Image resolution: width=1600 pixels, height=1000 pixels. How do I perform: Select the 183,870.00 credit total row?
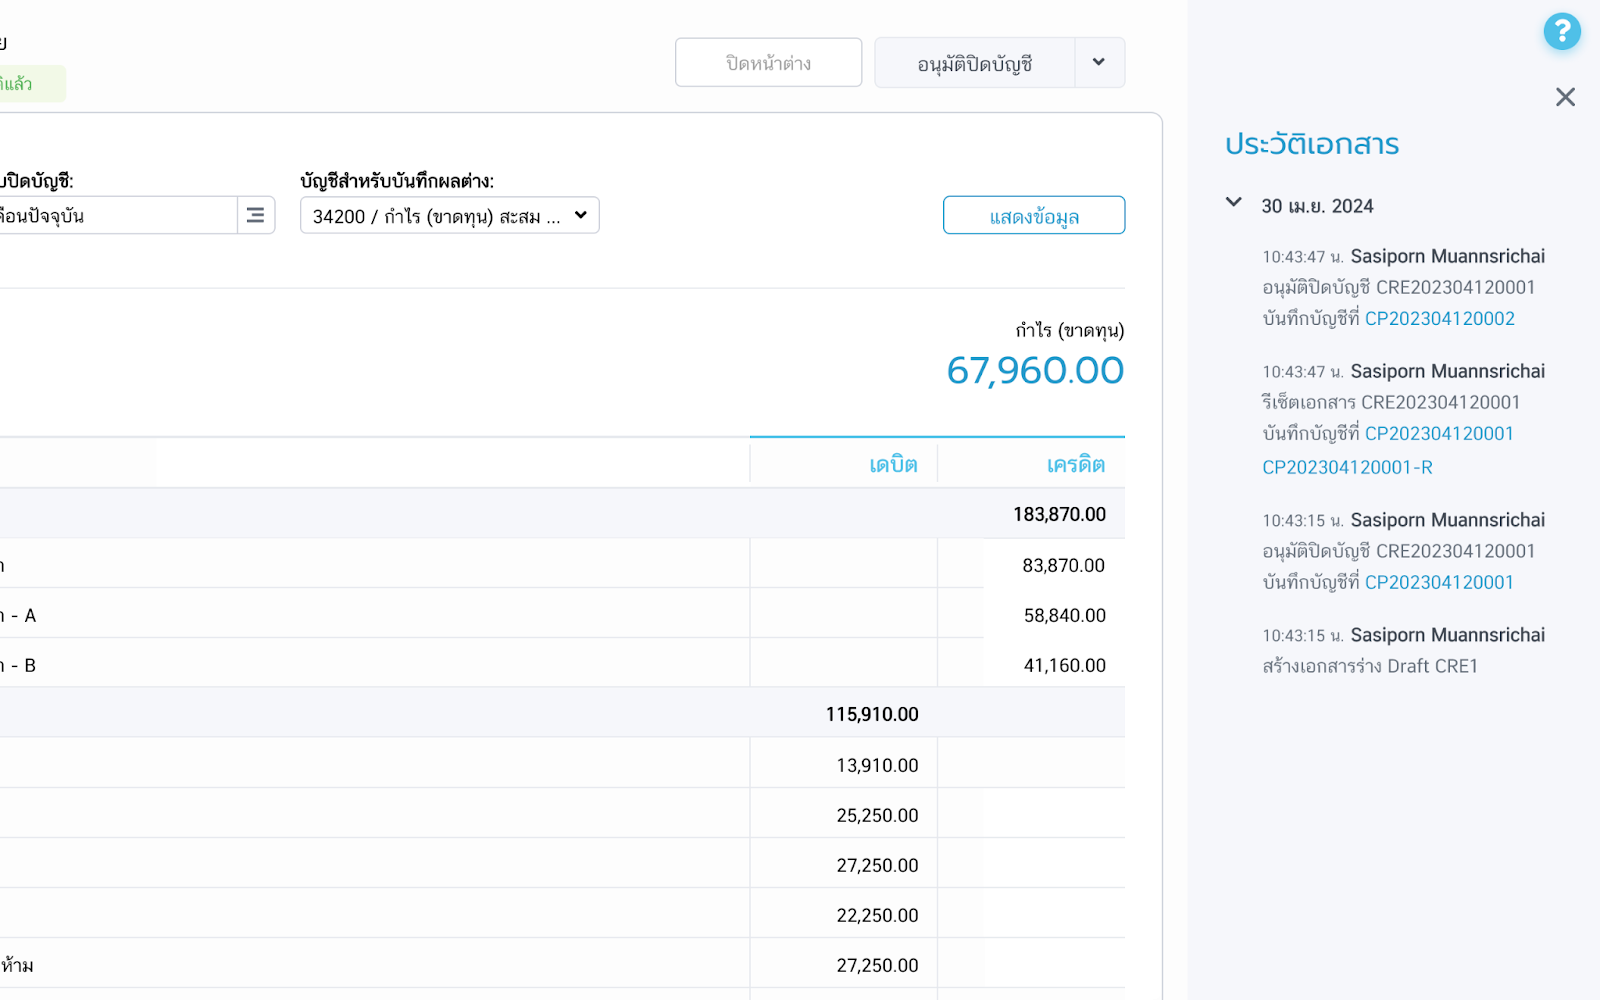point(1058,514)
